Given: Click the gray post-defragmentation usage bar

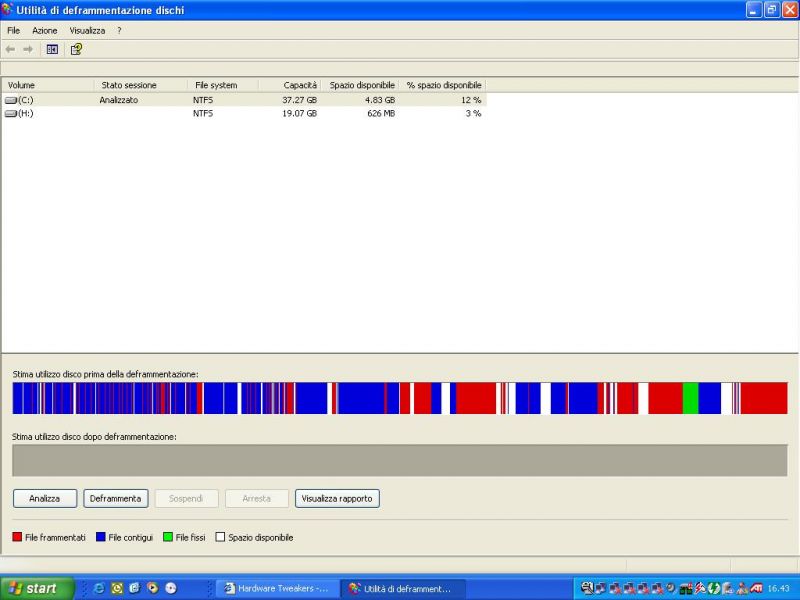Looking at the screenshot, I should (399, 460).
